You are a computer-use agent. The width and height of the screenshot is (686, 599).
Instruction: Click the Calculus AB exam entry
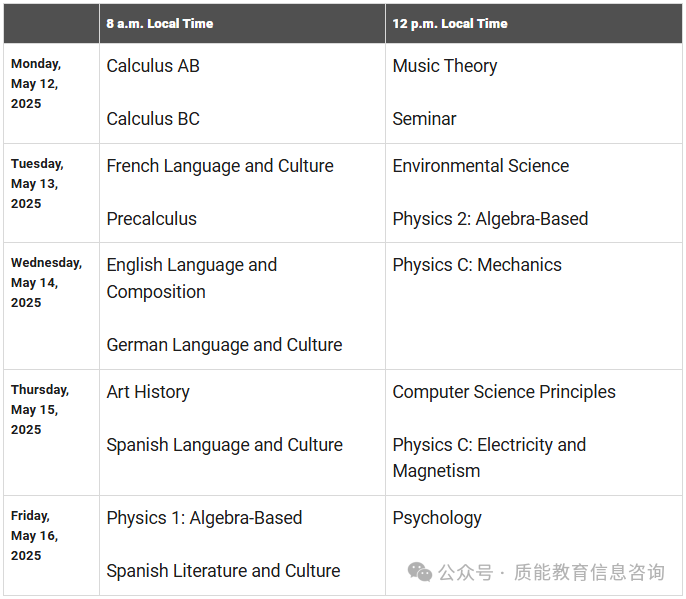(153, 66)
